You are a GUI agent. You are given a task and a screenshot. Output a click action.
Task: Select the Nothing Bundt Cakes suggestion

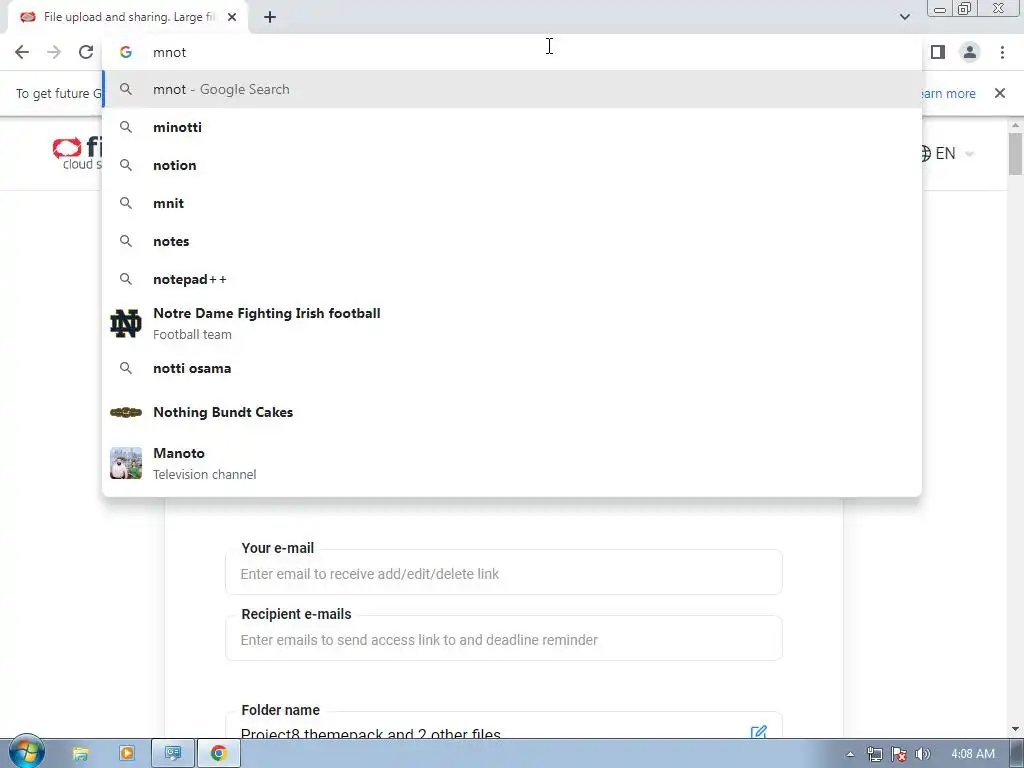pyautogui.click(x=512, y=412)
